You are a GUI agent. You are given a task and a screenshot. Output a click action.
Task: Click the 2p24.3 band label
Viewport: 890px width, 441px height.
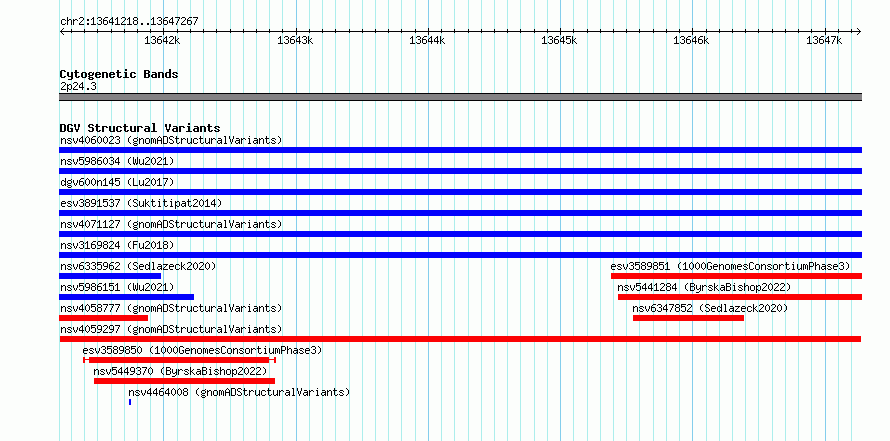coord(78,86)
